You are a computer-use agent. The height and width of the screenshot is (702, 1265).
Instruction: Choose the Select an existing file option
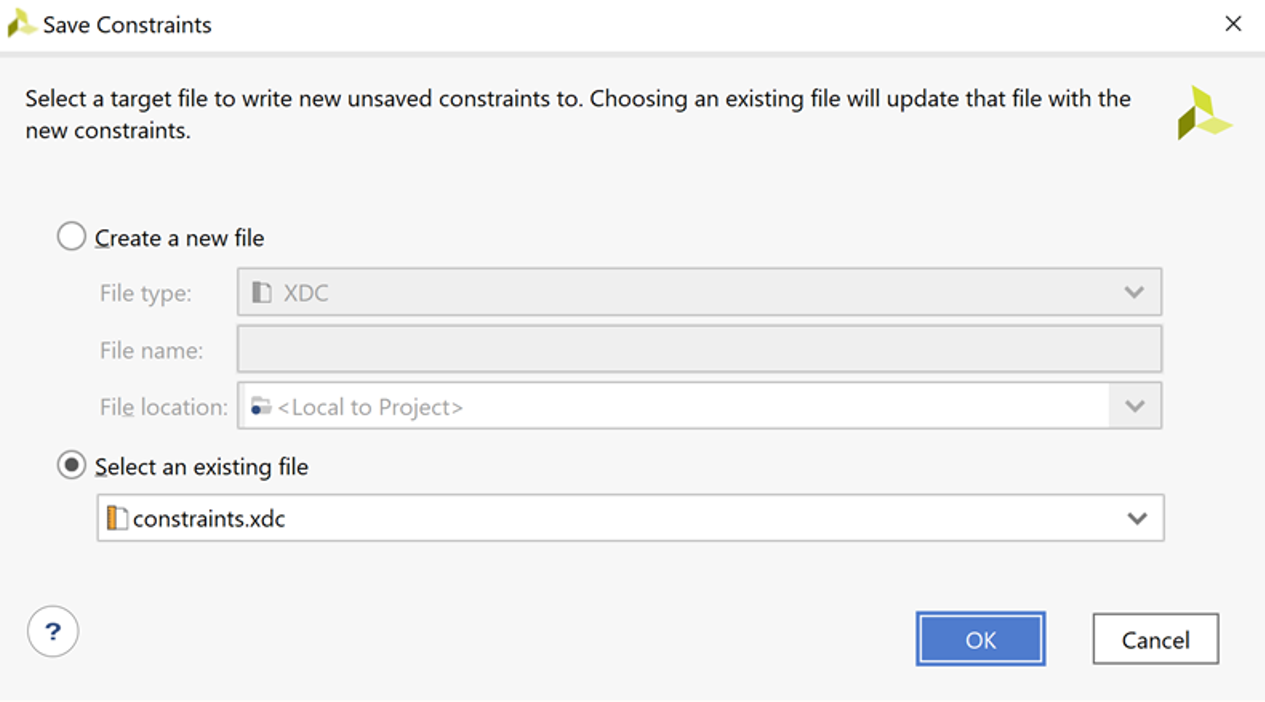(71, 466)
